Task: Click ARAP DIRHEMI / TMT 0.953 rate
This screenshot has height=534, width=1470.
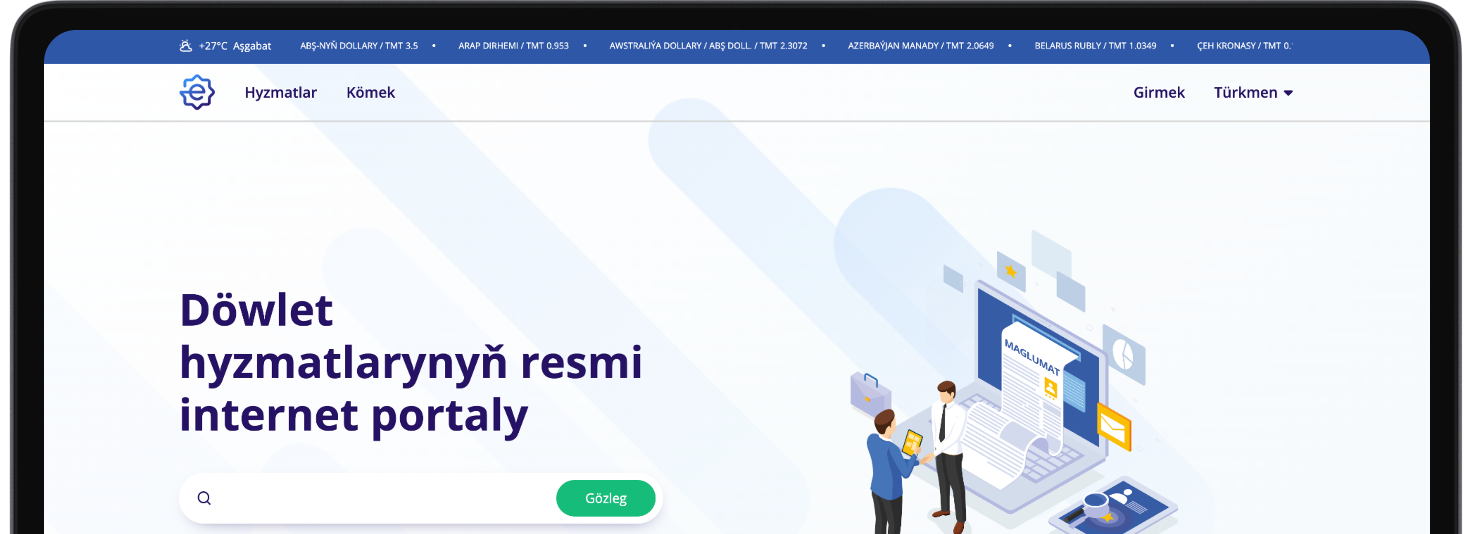Action: (513, 46)
